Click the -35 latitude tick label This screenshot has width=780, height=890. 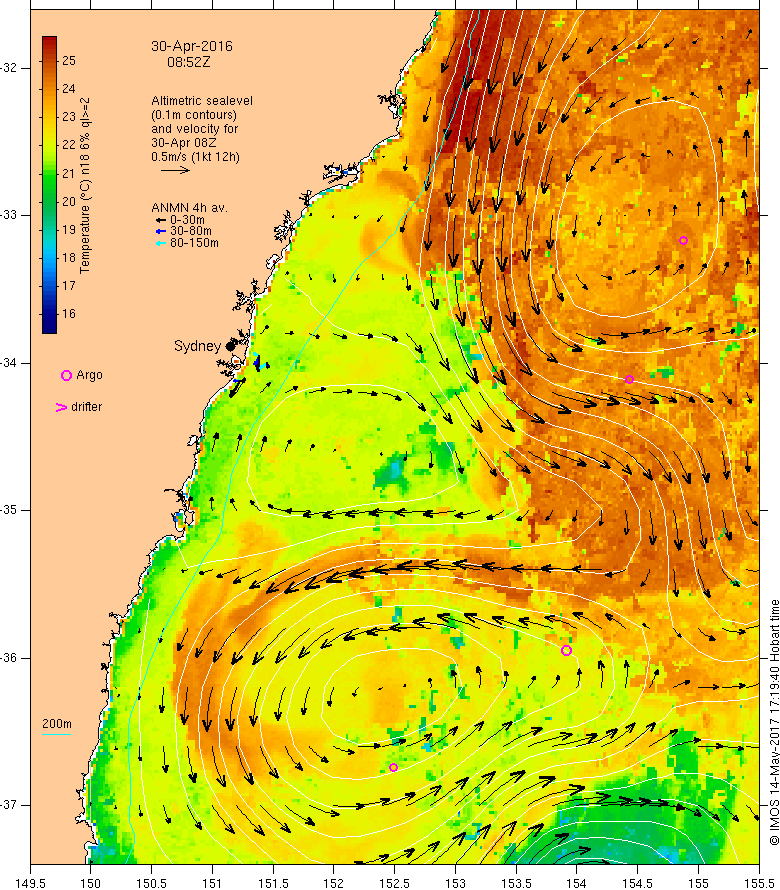9,510
